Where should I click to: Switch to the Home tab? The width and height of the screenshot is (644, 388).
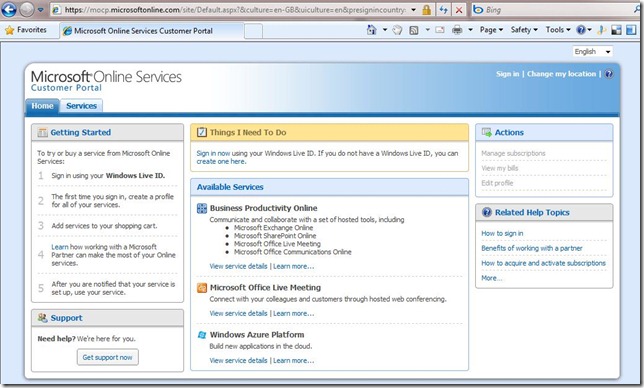tap(42, 106)
